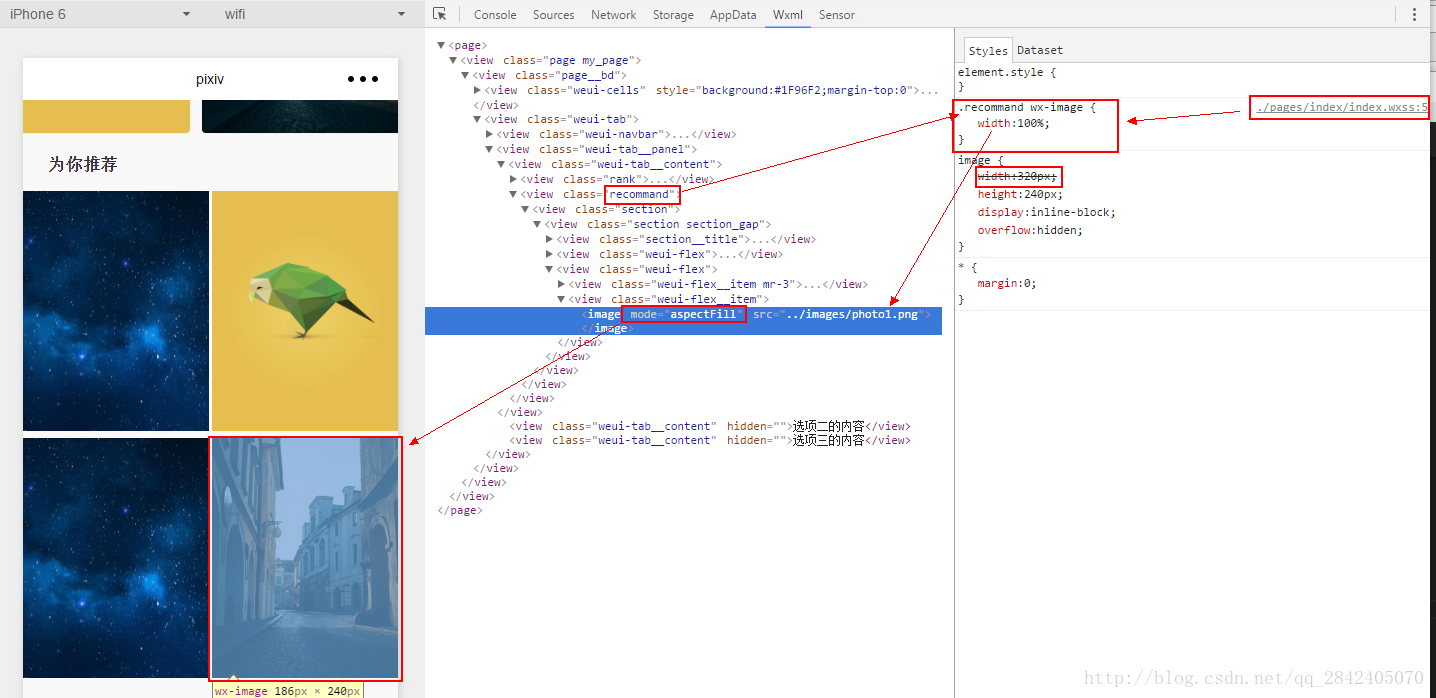
Task: Open the devtools three-dot menu
Action: (1414, 14)
